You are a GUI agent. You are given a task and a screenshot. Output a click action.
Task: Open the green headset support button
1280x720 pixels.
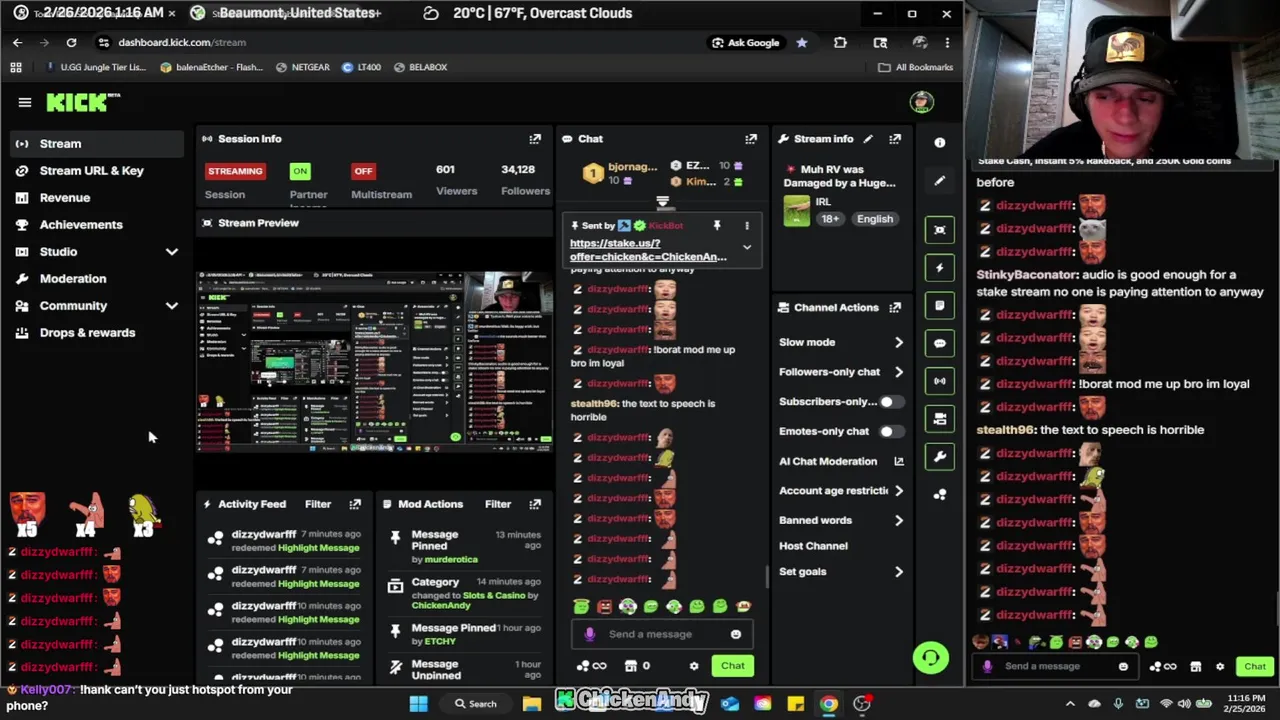931,657
